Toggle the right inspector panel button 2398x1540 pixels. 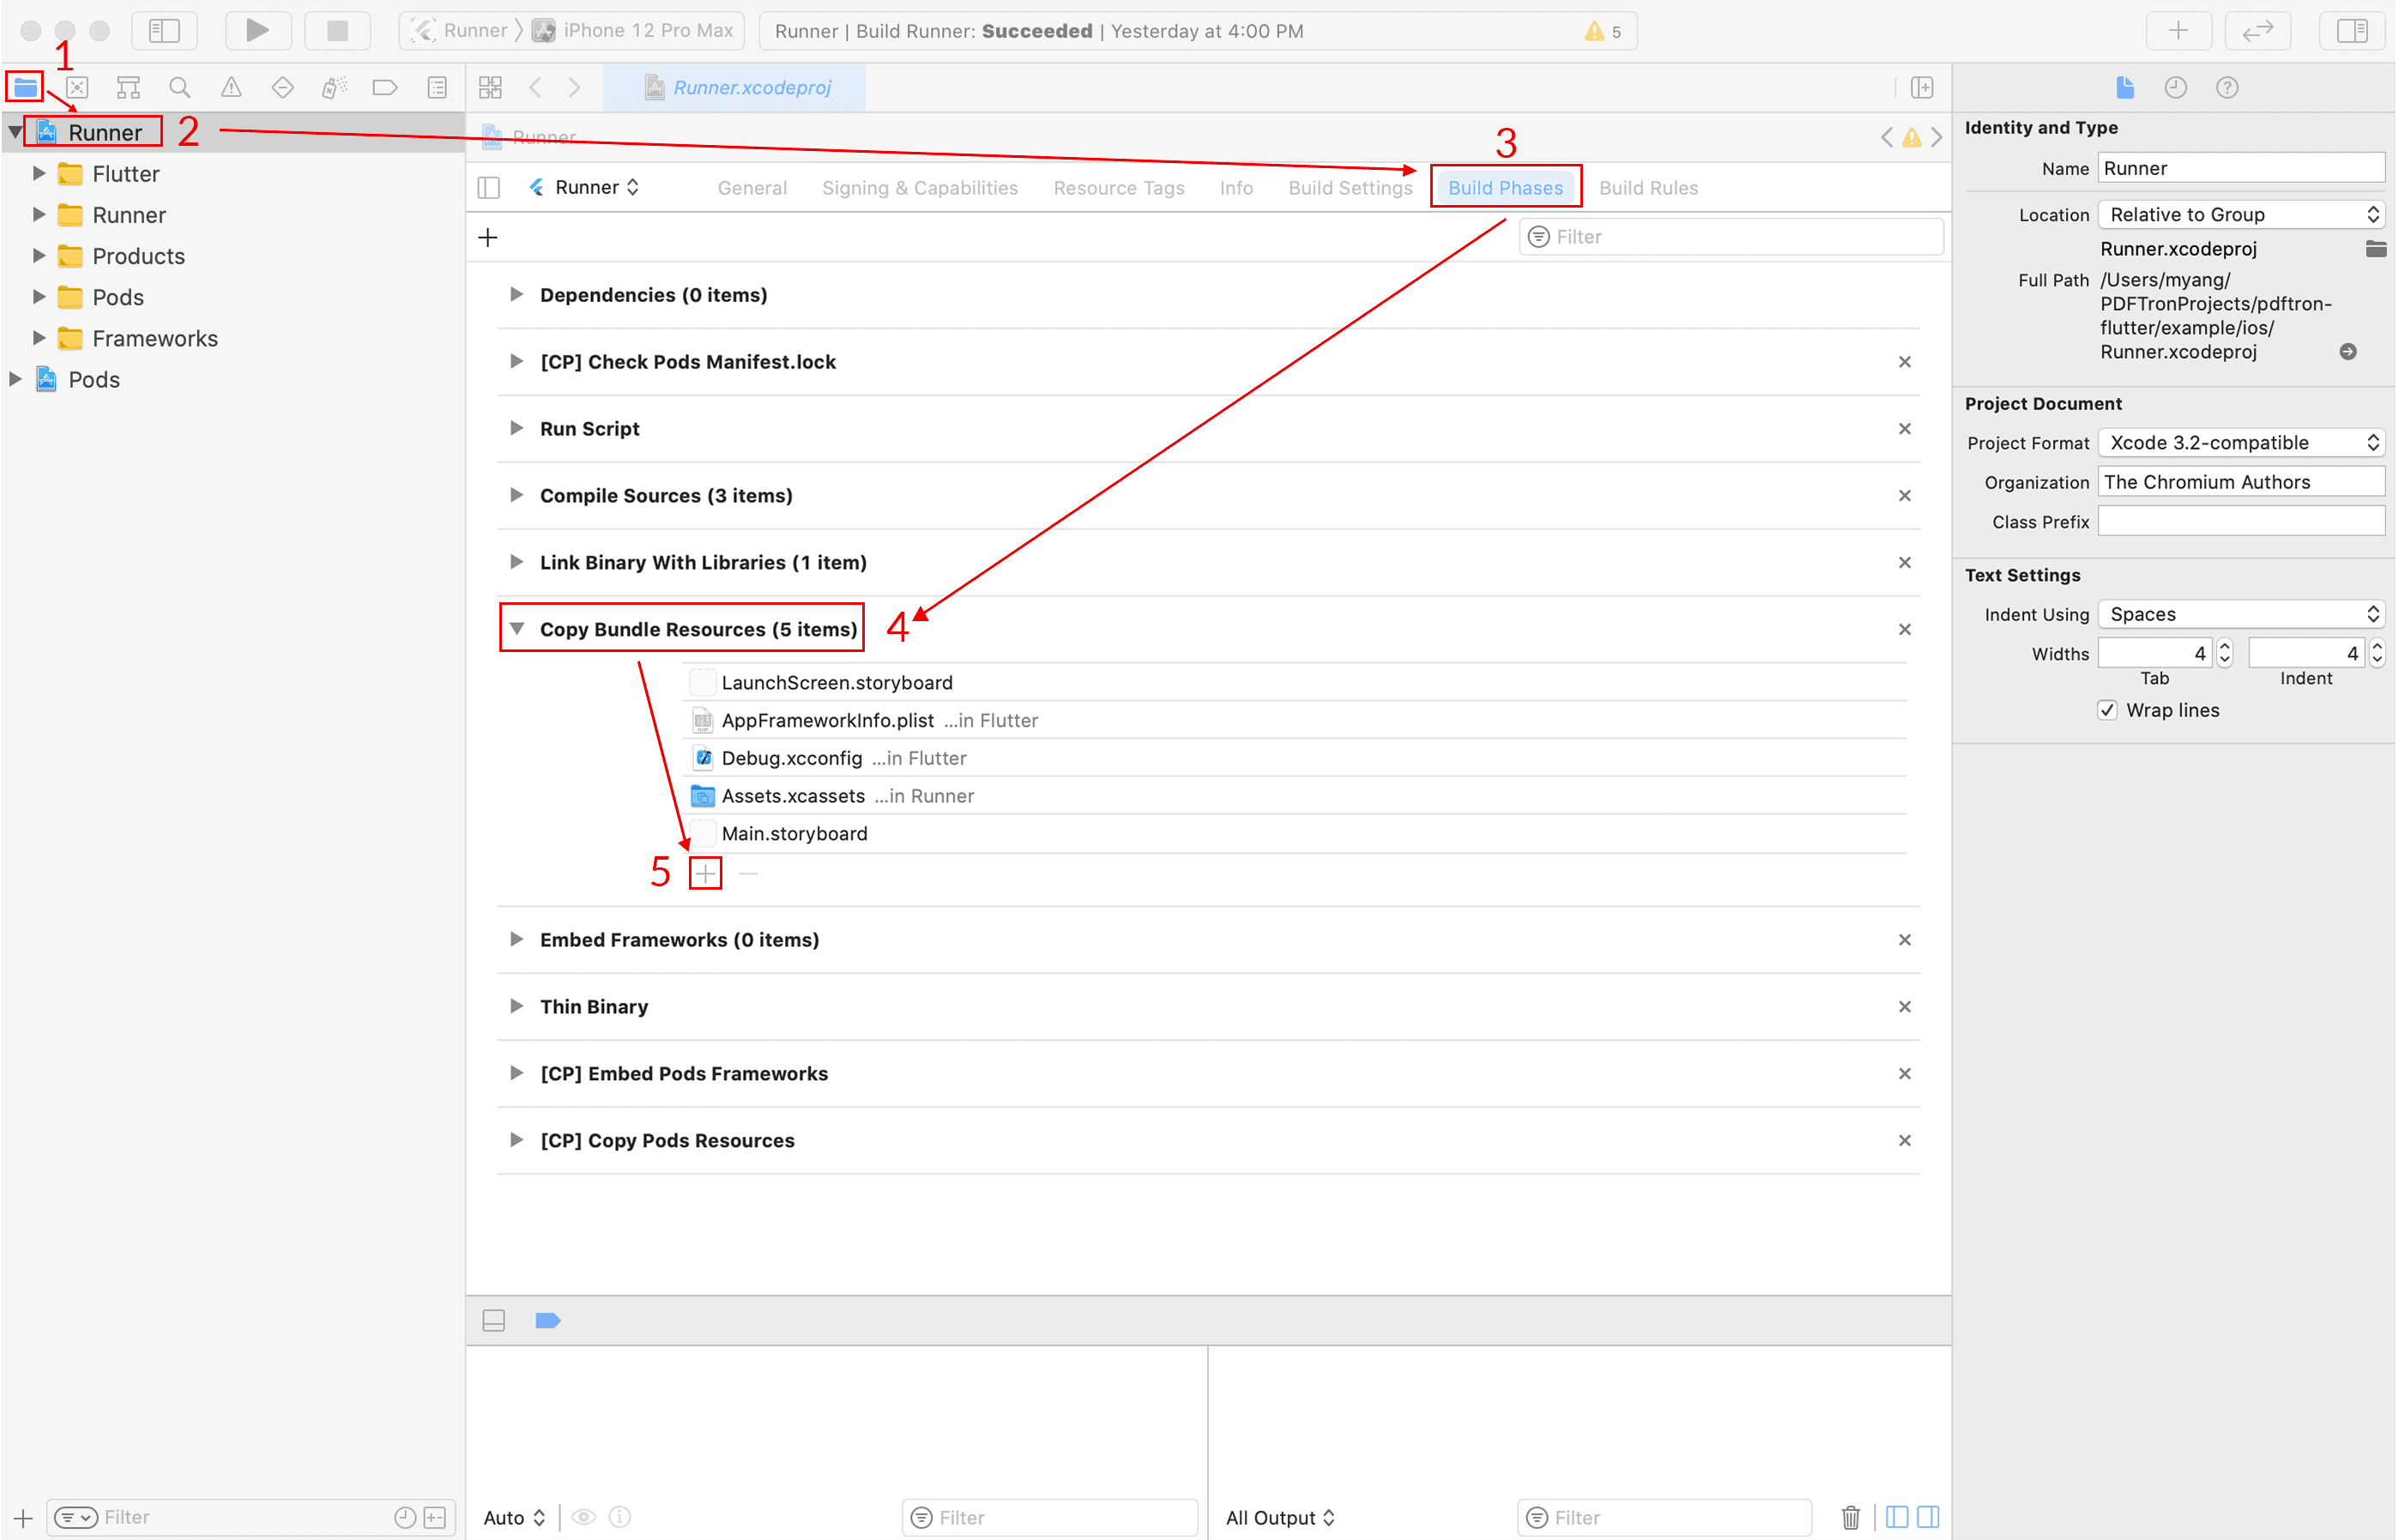click(x=2352, y=30)
